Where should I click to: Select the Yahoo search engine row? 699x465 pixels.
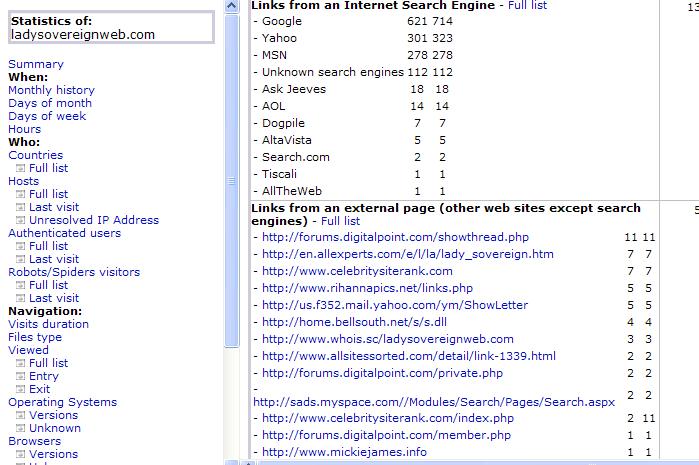pyautogui.click(x=353, y=38)
